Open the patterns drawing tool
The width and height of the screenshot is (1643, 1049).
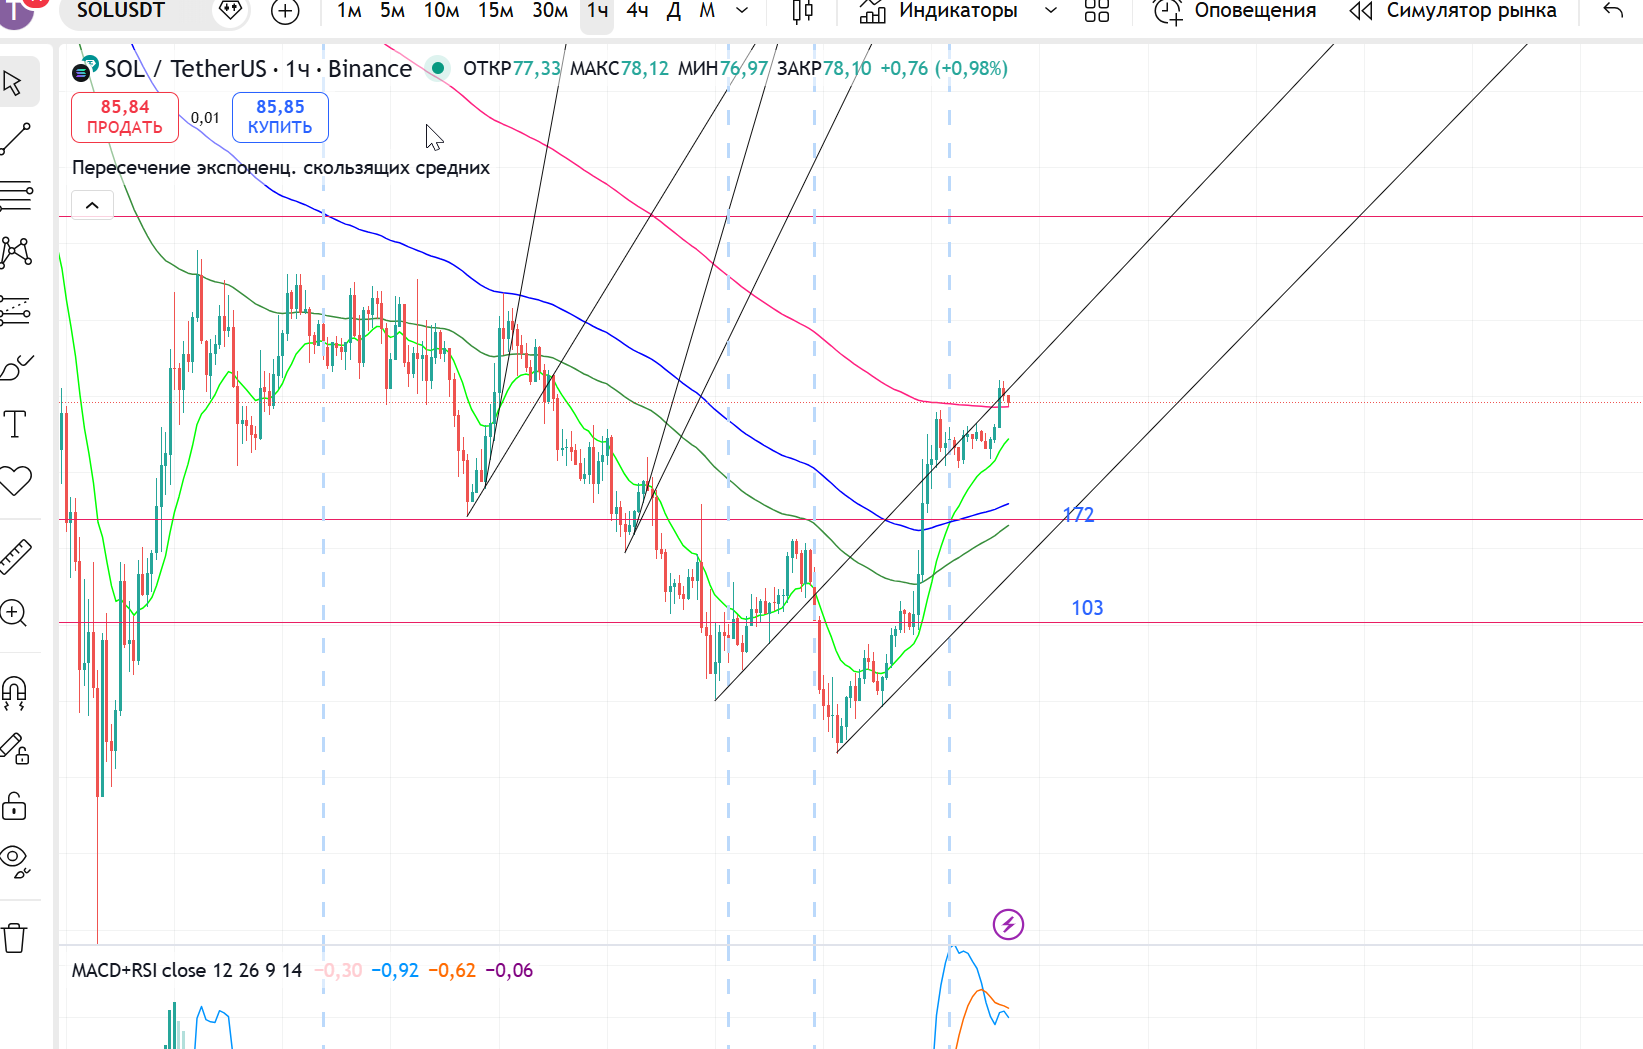click(16, 252)
